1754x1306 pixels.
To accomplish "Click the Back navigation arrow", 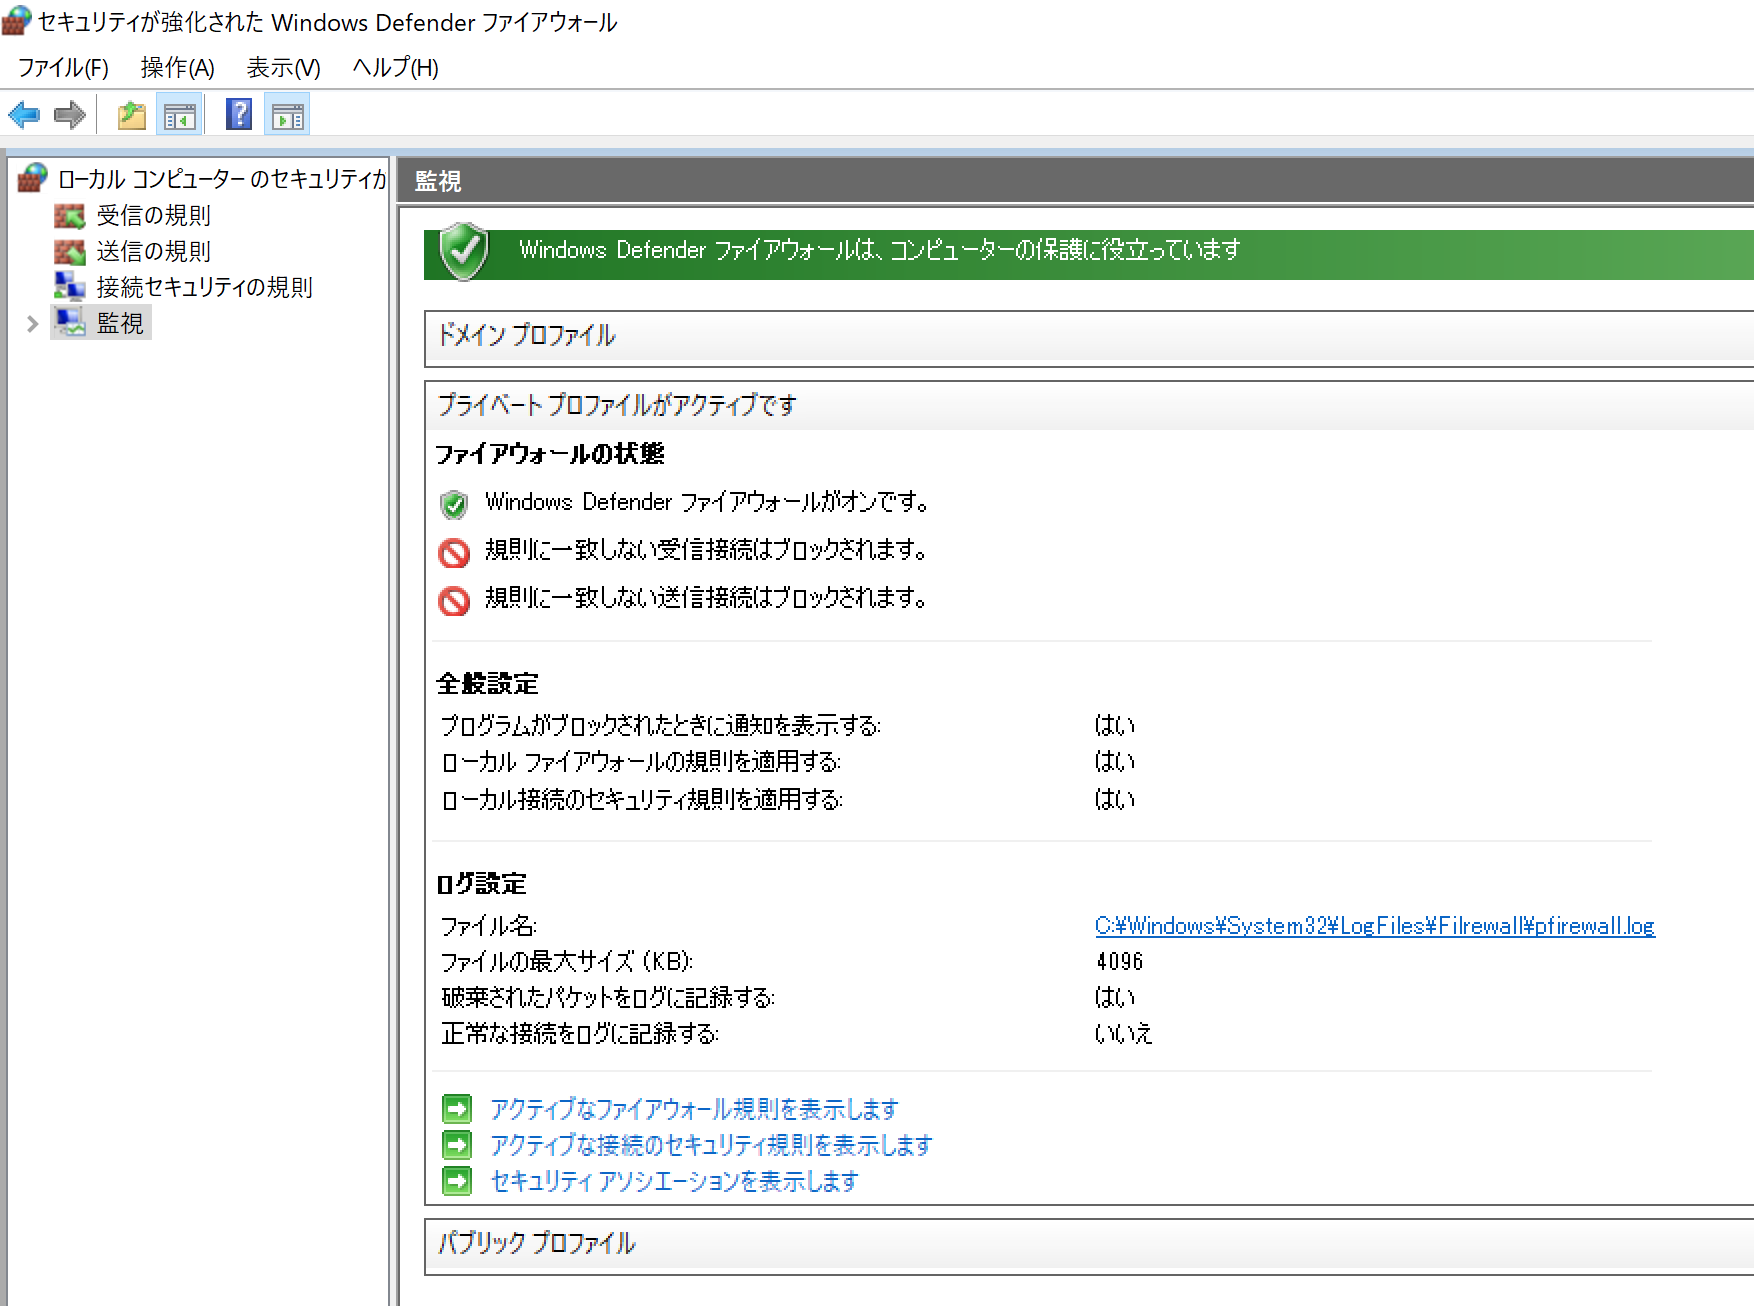I will (24, 114).
